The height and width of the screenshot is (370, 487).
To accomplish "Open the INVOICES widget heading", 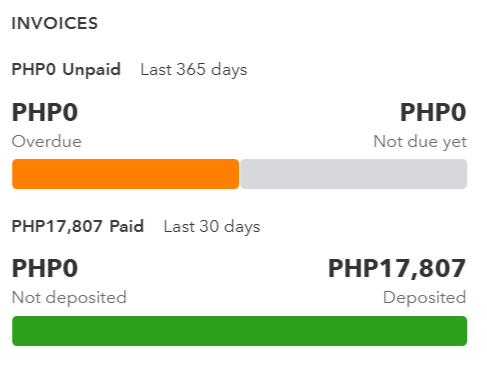I will [x=55, y=24].
